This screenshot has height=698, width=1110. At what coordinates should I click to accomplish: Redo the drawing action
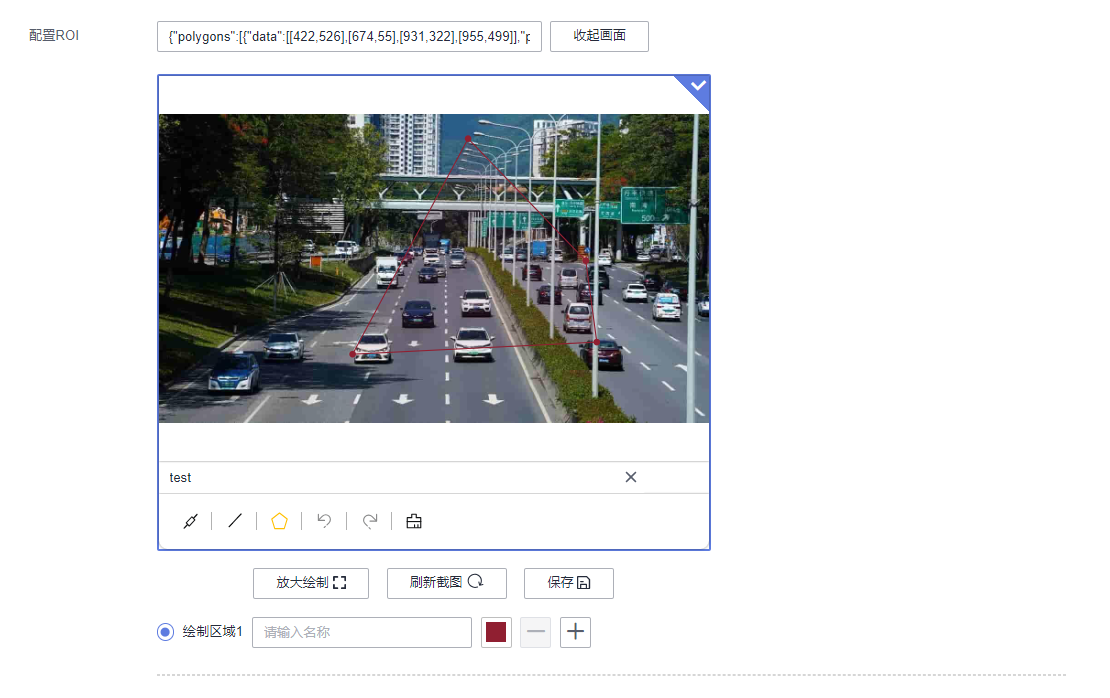[x=370, y=521]
